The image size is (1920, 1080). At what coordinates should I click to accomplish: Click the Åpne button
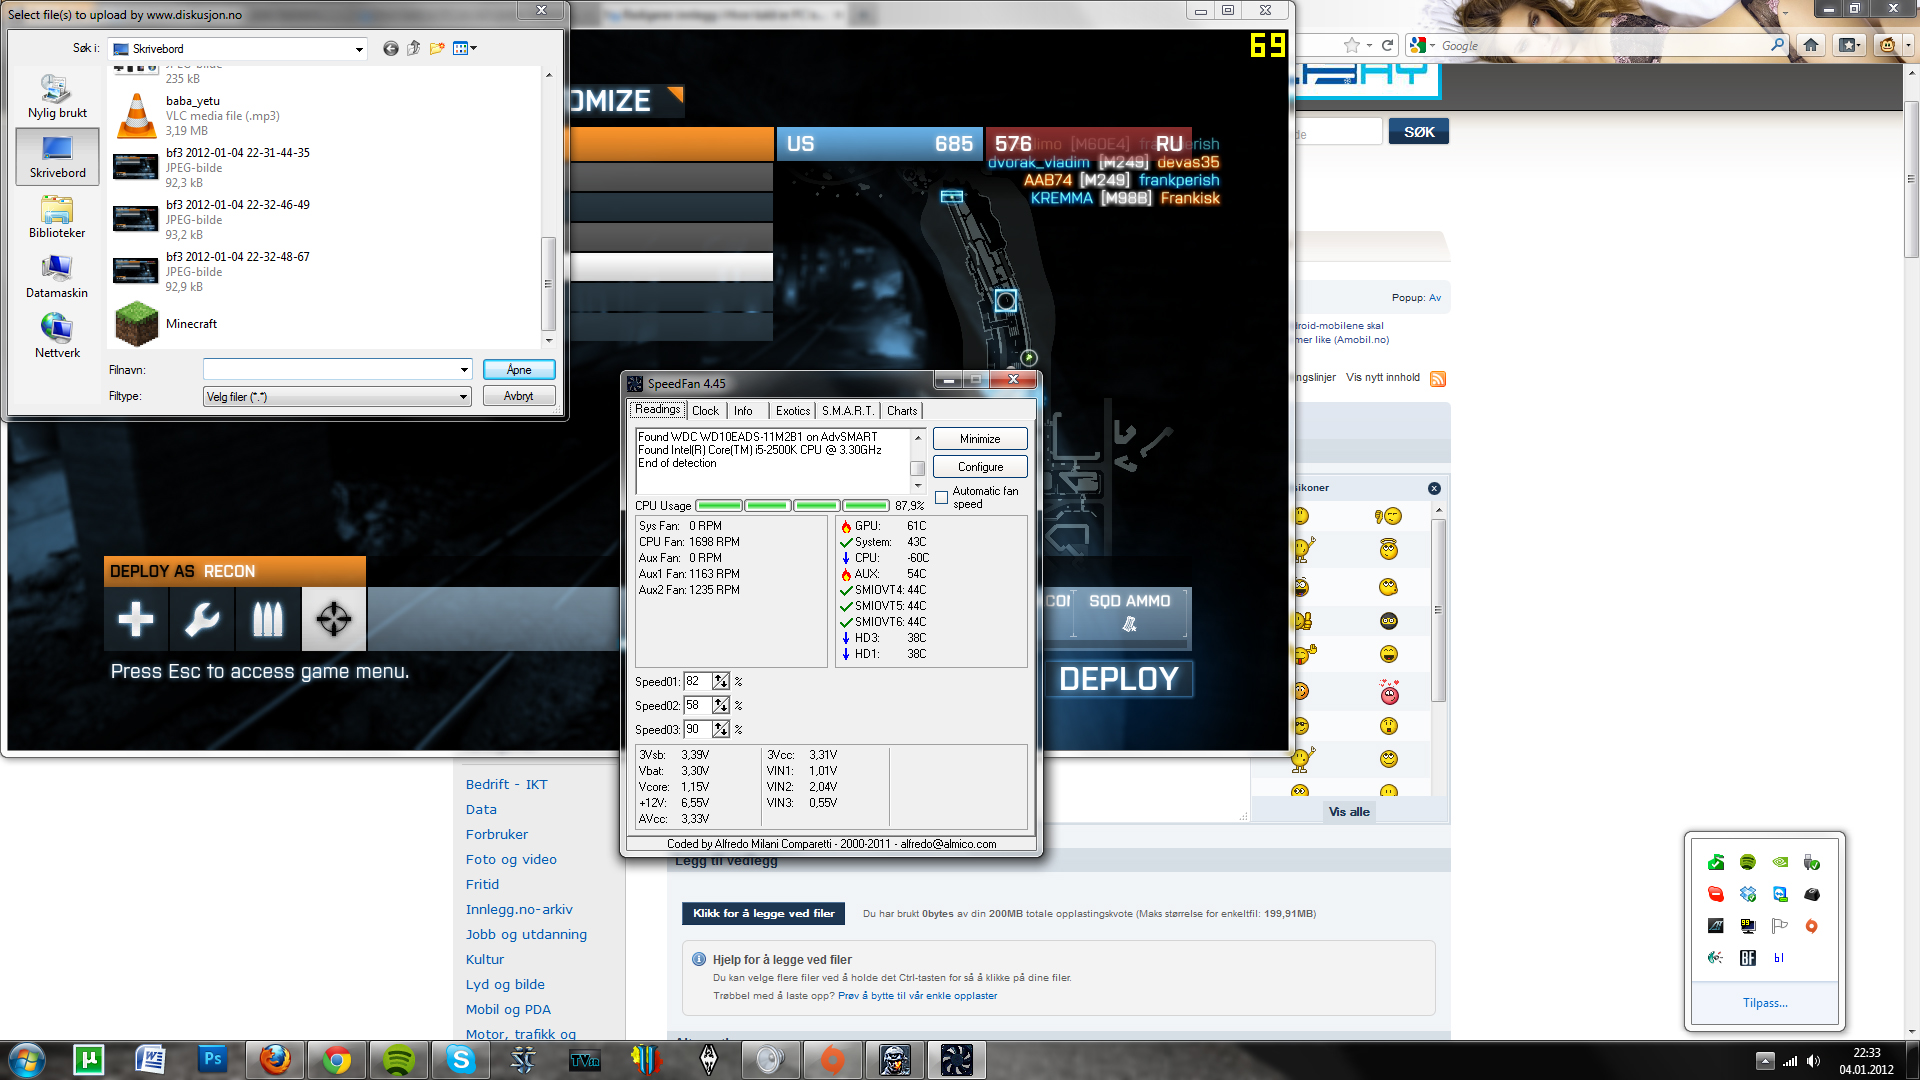519,370
